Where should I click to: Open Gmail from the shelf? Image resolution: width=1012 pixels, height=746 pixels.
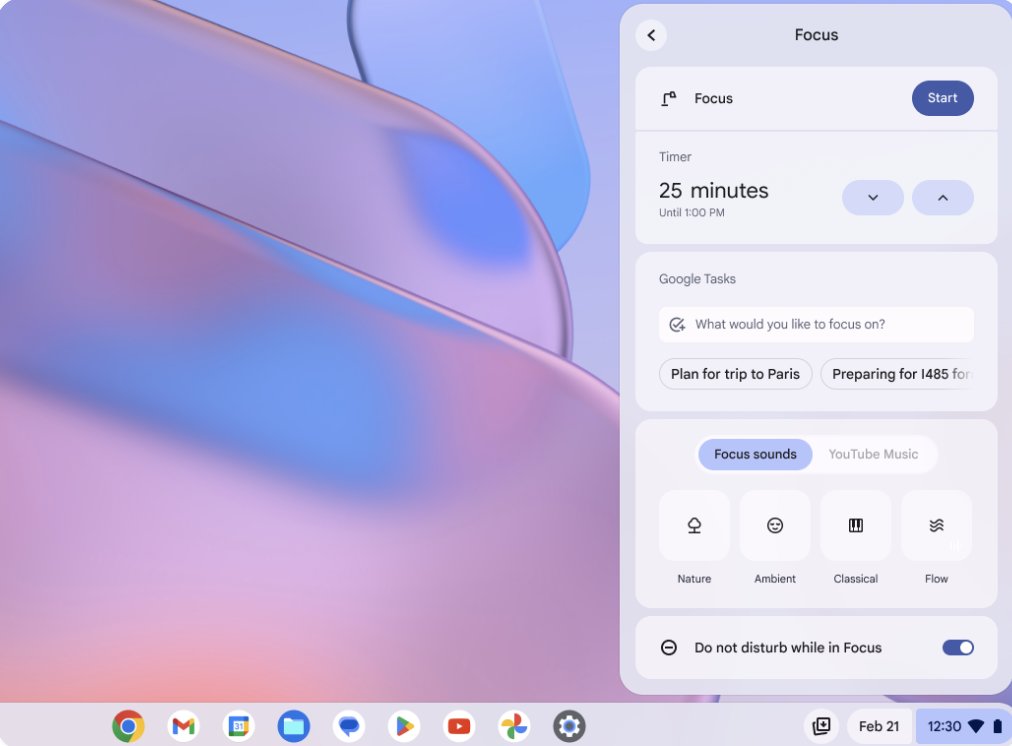click(x=183, y=726)
